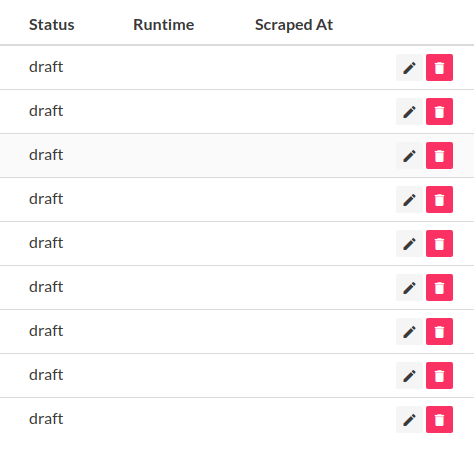The width and height of the screenshot is (474, 459).
Task: Click the pencil icon in the sixth draft row
Action: (x=409, y=288)
